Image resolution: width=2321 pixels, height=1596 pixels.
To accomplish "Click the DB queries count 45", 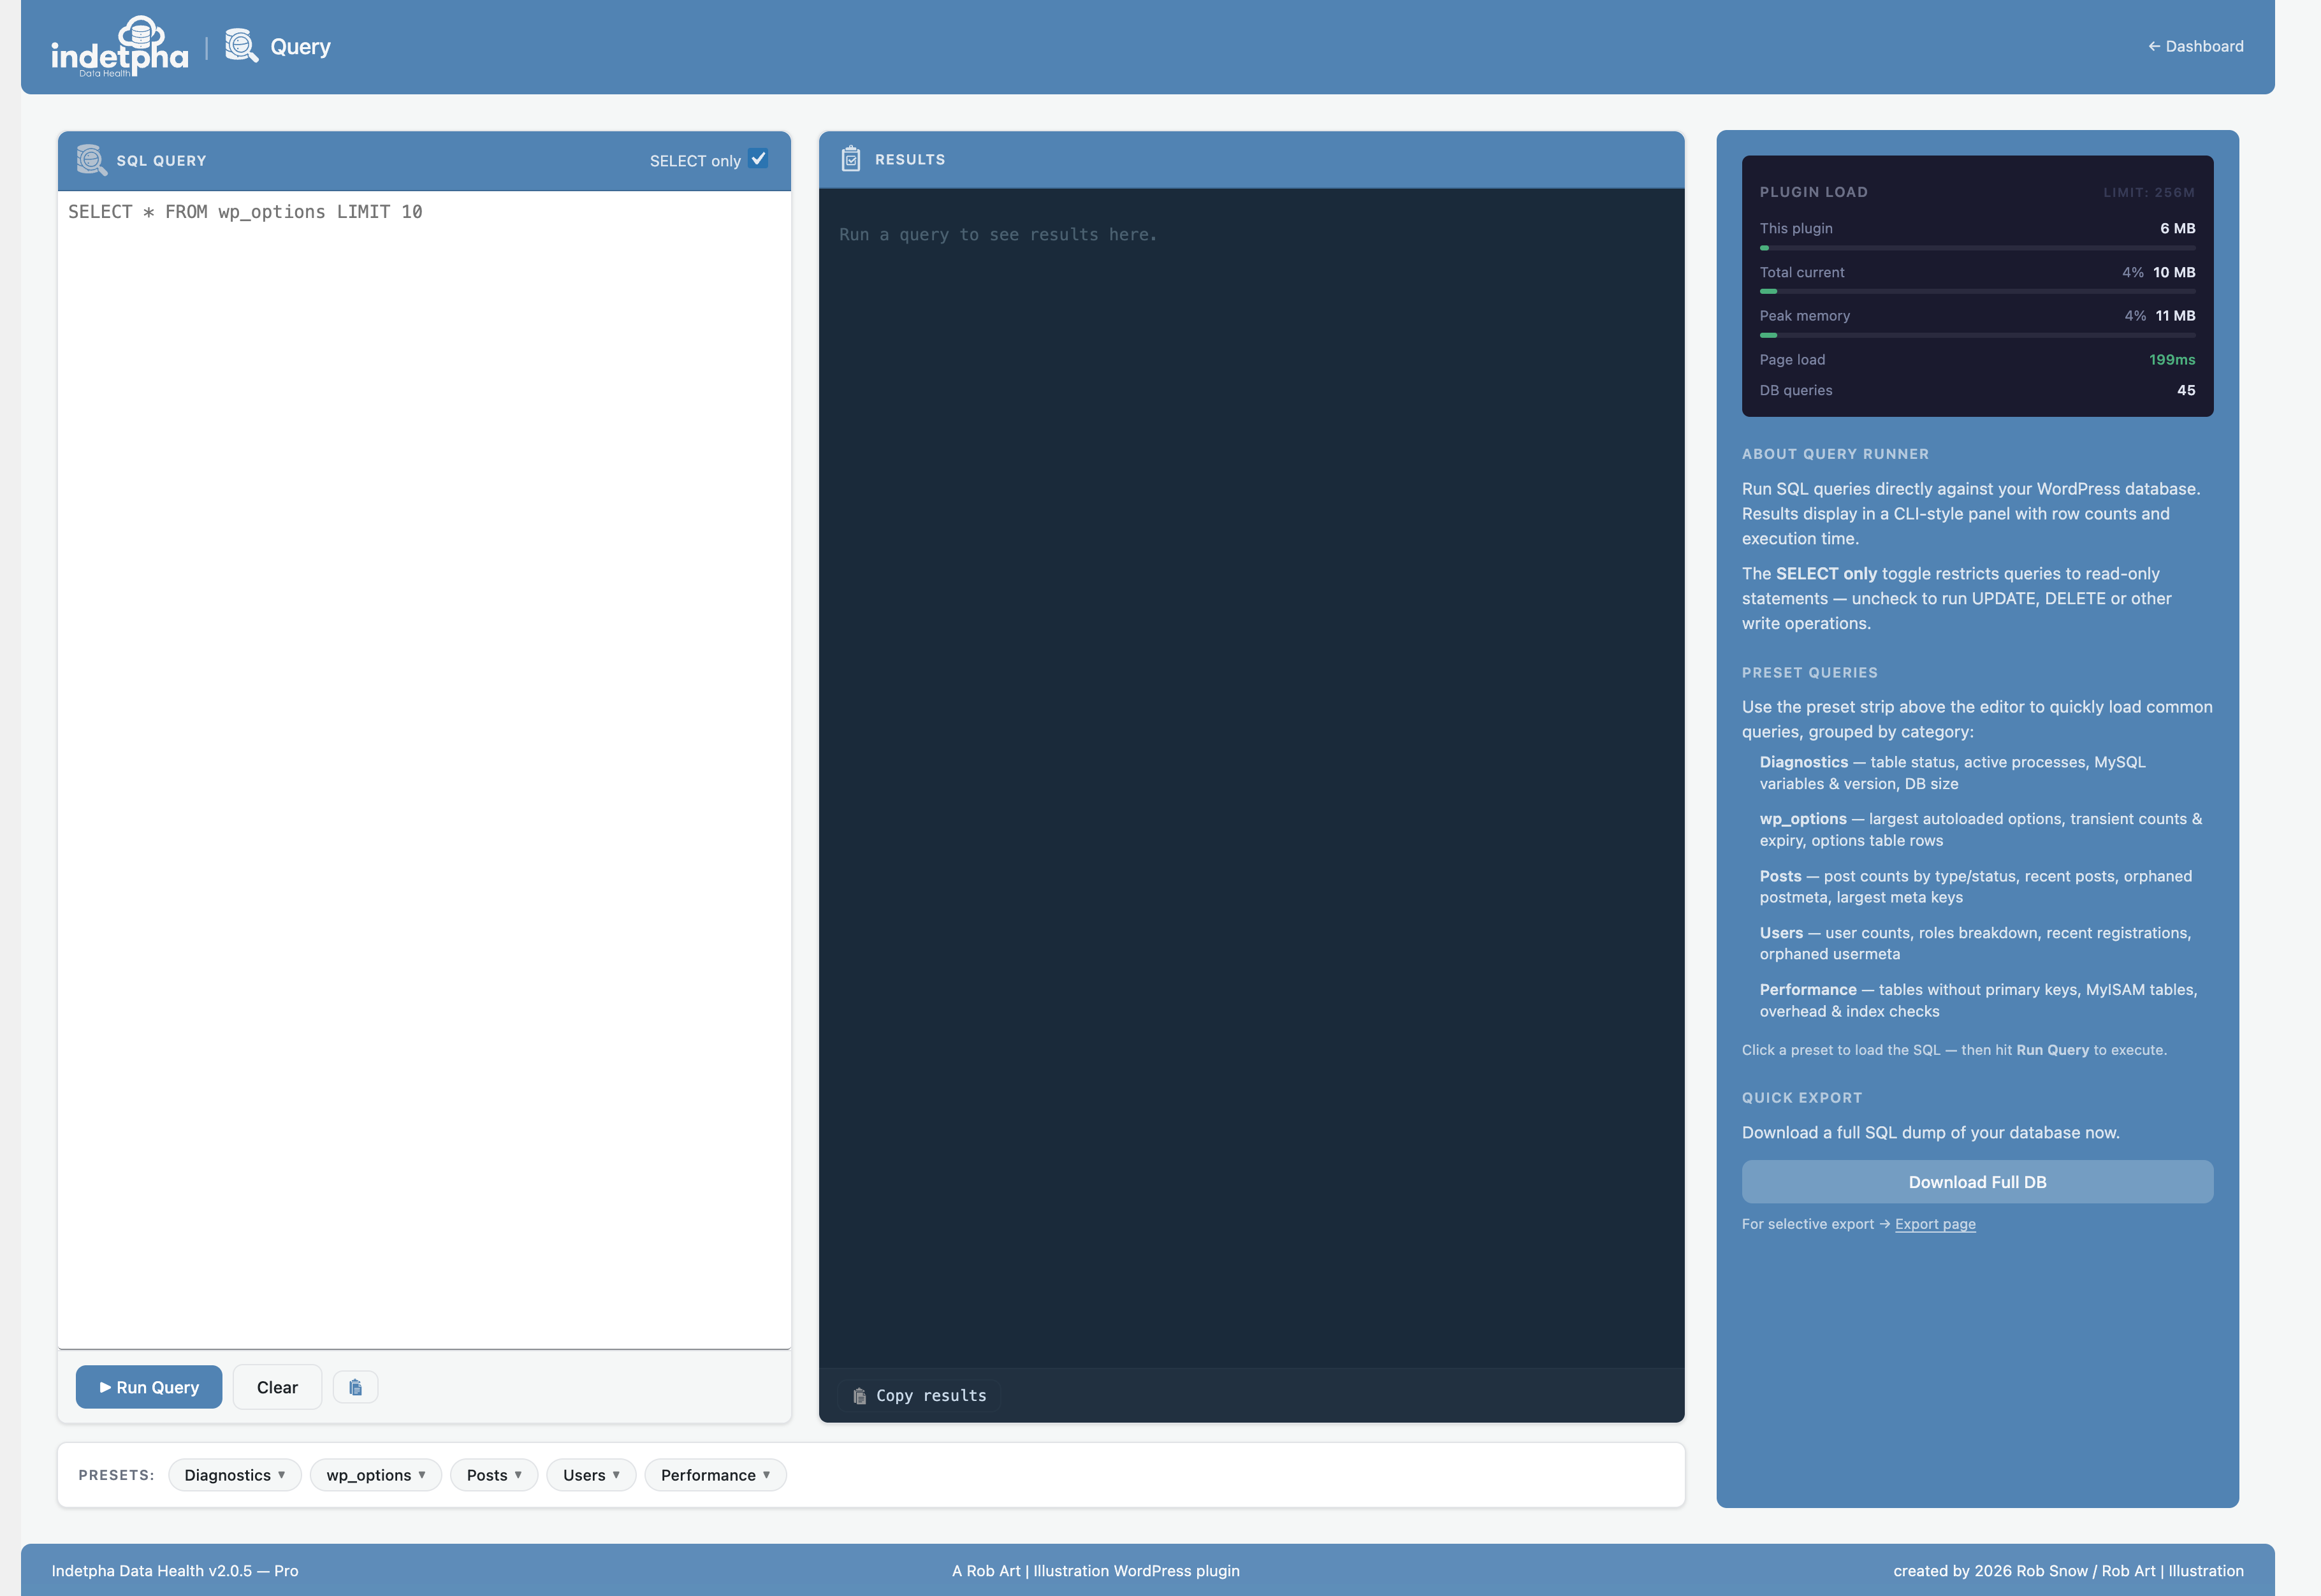I will (2186, 390).
